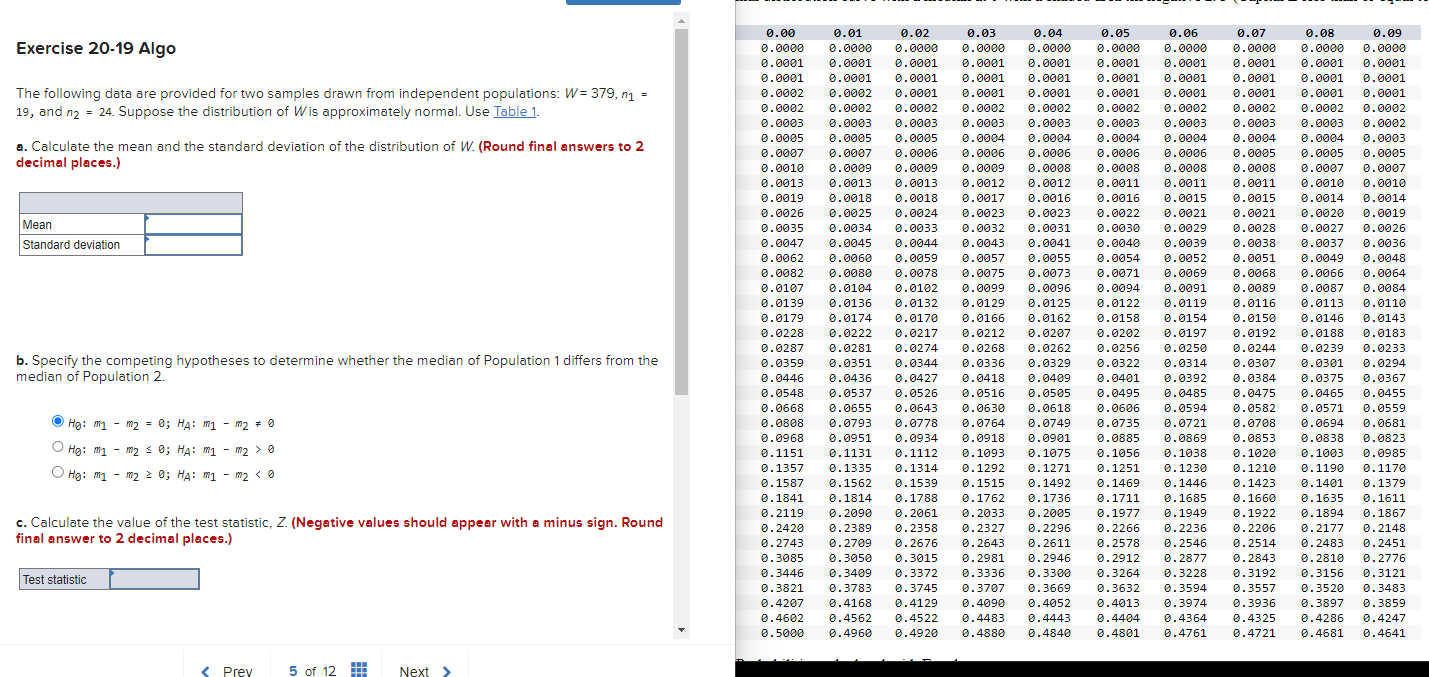Select hypothesis HA: m1 − m2 < 0
The width and height of the screenshot is (1429, 677).
tap(58, 473)
